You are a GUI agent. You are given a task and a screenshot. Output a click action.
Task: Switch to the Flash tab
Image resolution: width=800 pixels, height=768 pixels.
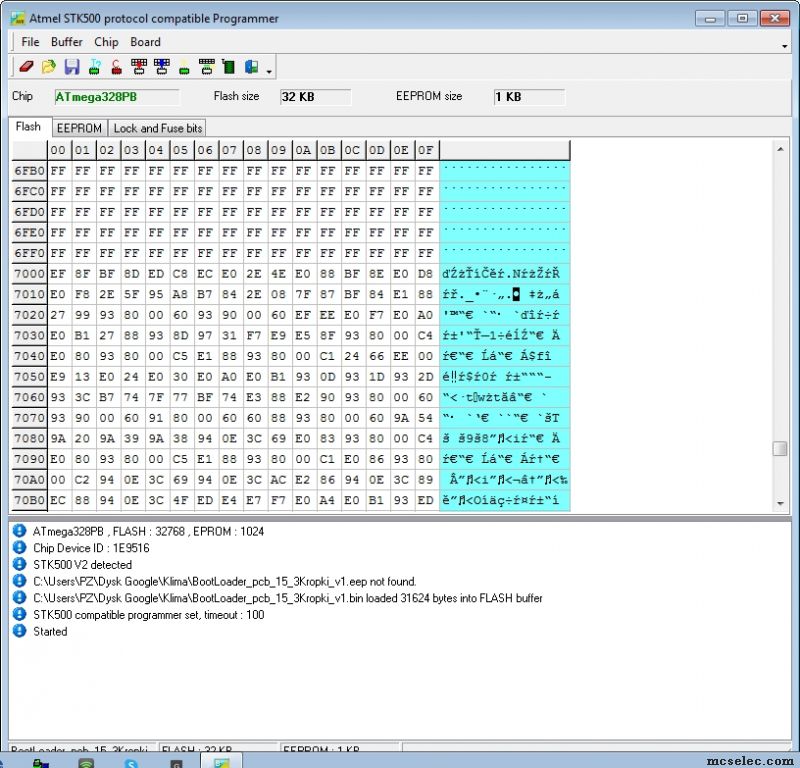pyautogui.click(x=28, y=127)
